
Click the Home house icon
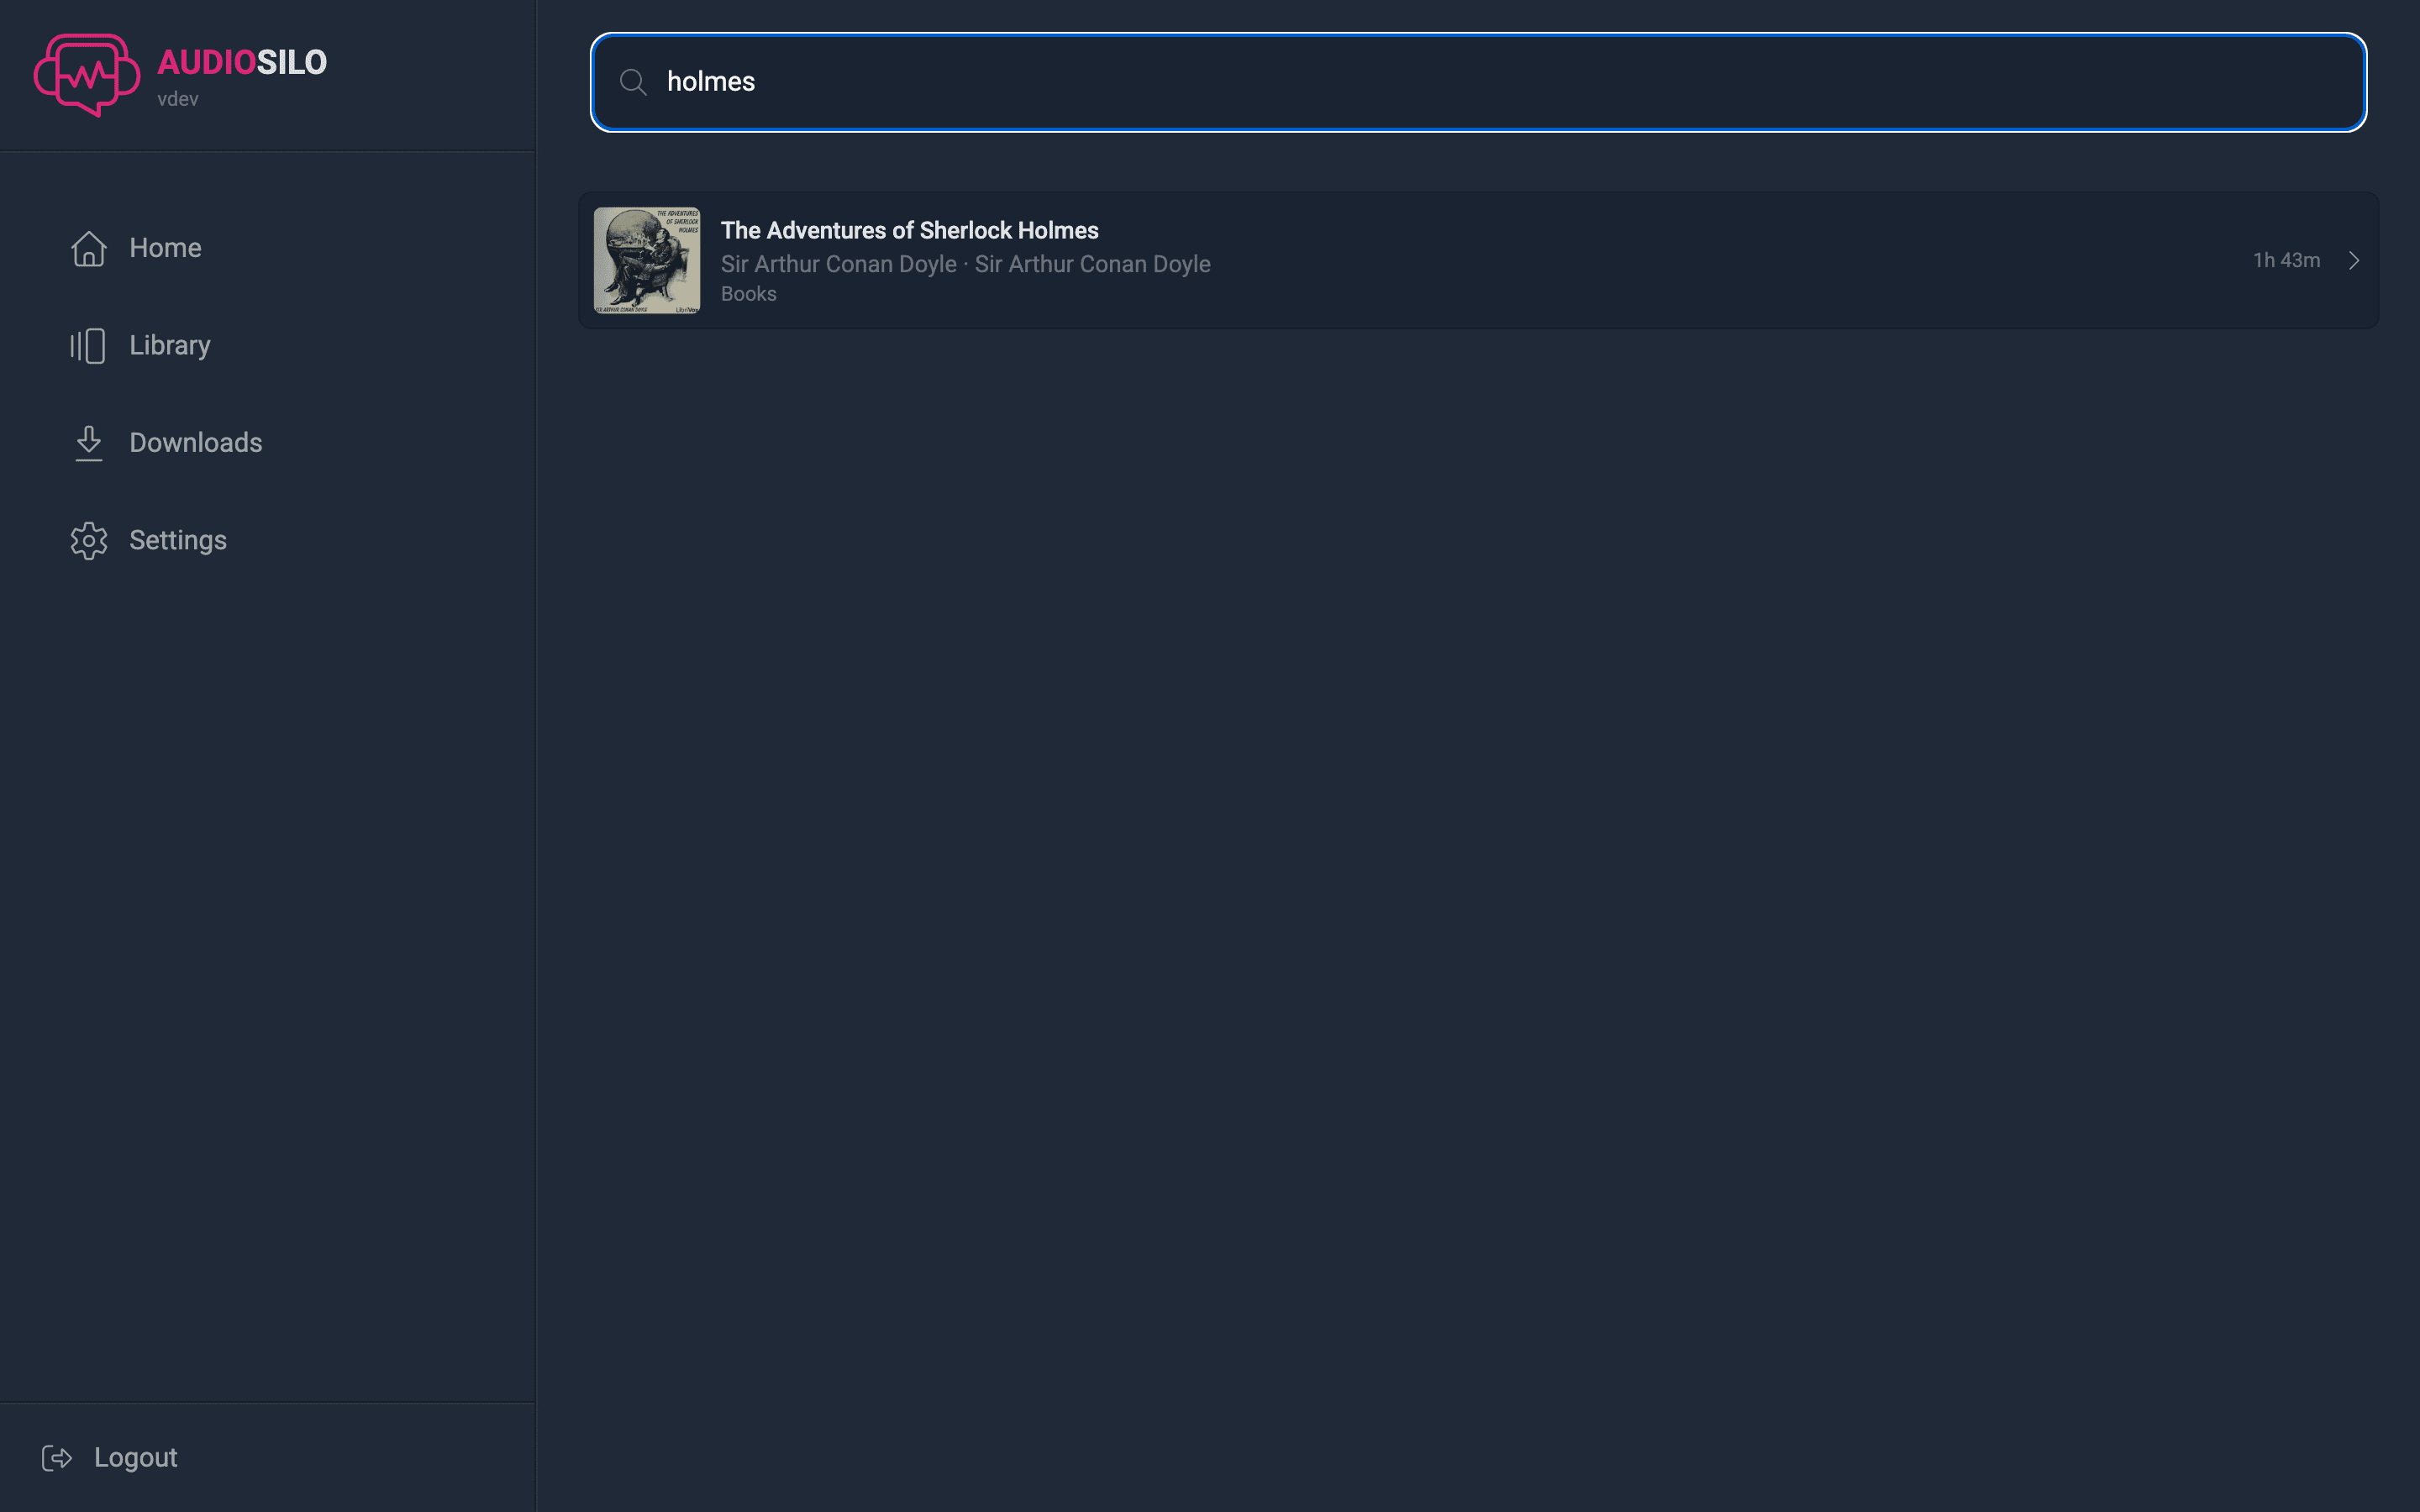click(x=89, y=248)
